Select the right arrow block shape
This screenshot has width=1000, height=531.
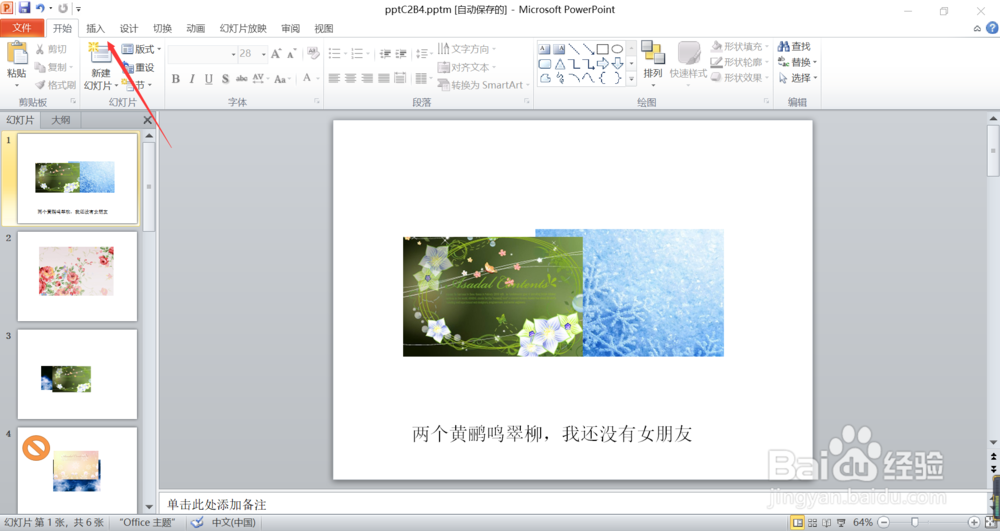point(602,64)
